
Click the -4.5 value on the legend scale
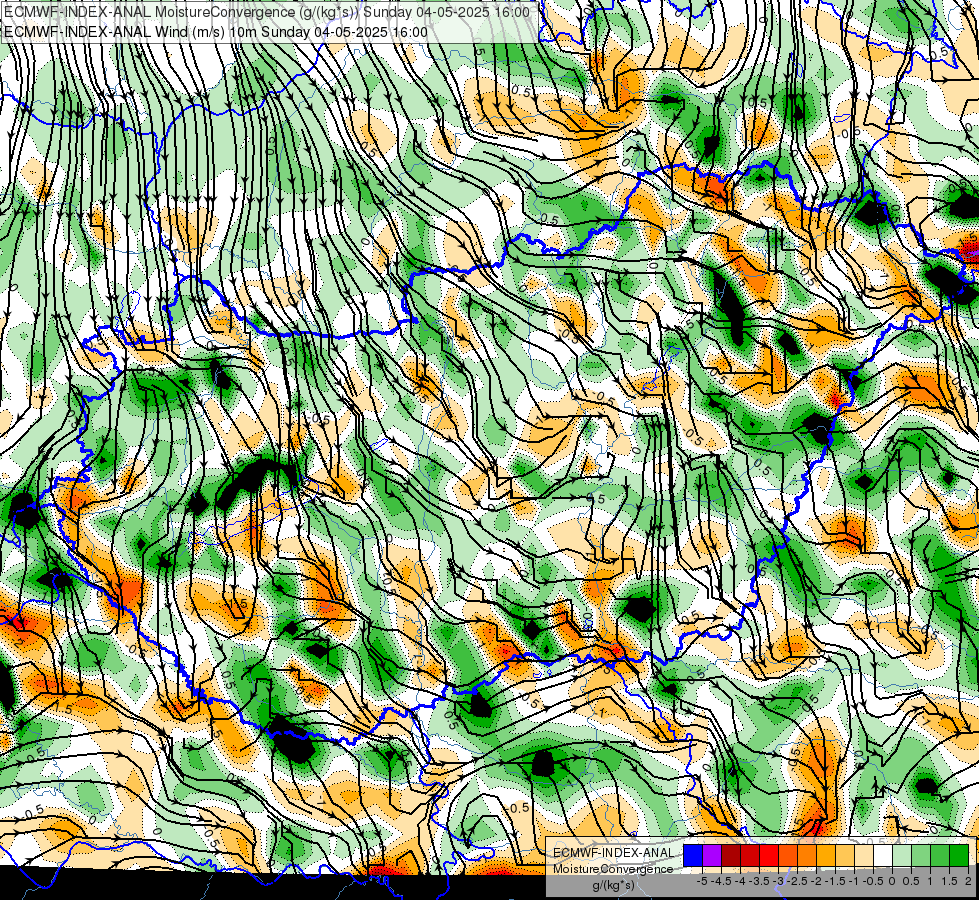(723, 881)
